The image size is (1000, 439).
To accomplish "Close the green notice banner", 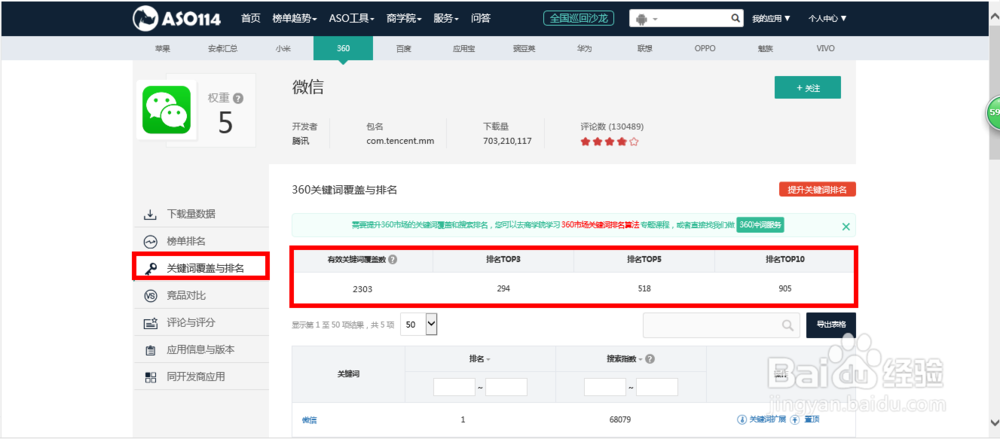I will coord(846,226).
